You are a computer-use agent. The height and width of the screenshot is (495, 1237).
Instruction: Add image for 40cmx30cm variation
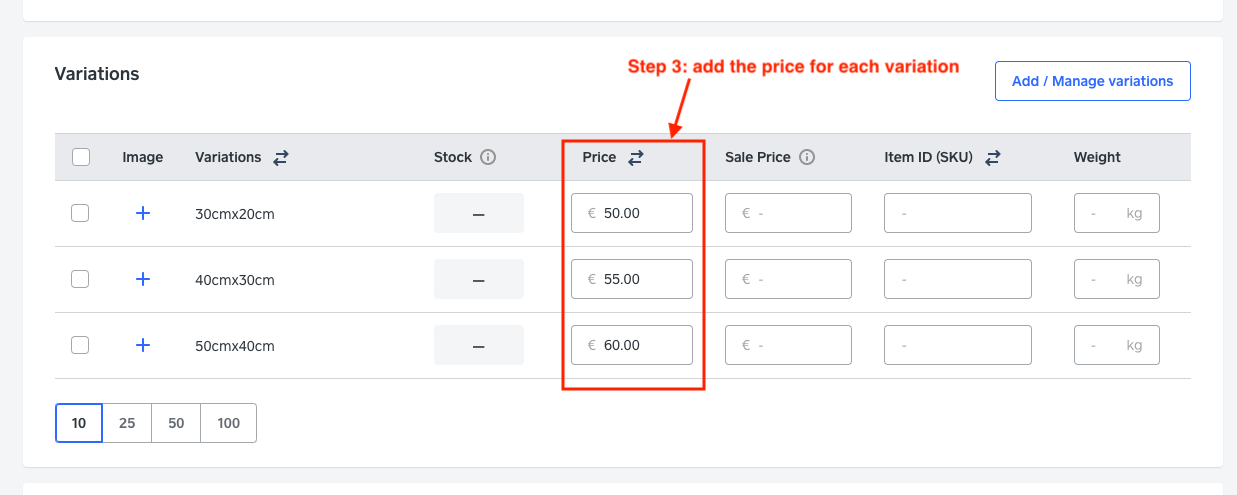(x=143, y=279)
